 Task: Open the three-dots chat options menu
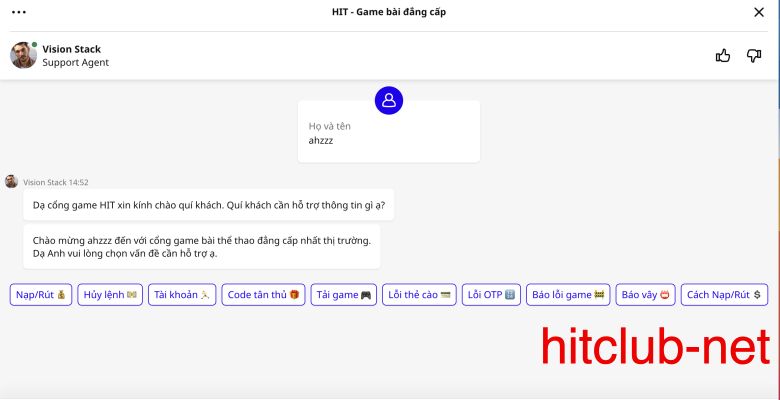click(x=19, y=12)
